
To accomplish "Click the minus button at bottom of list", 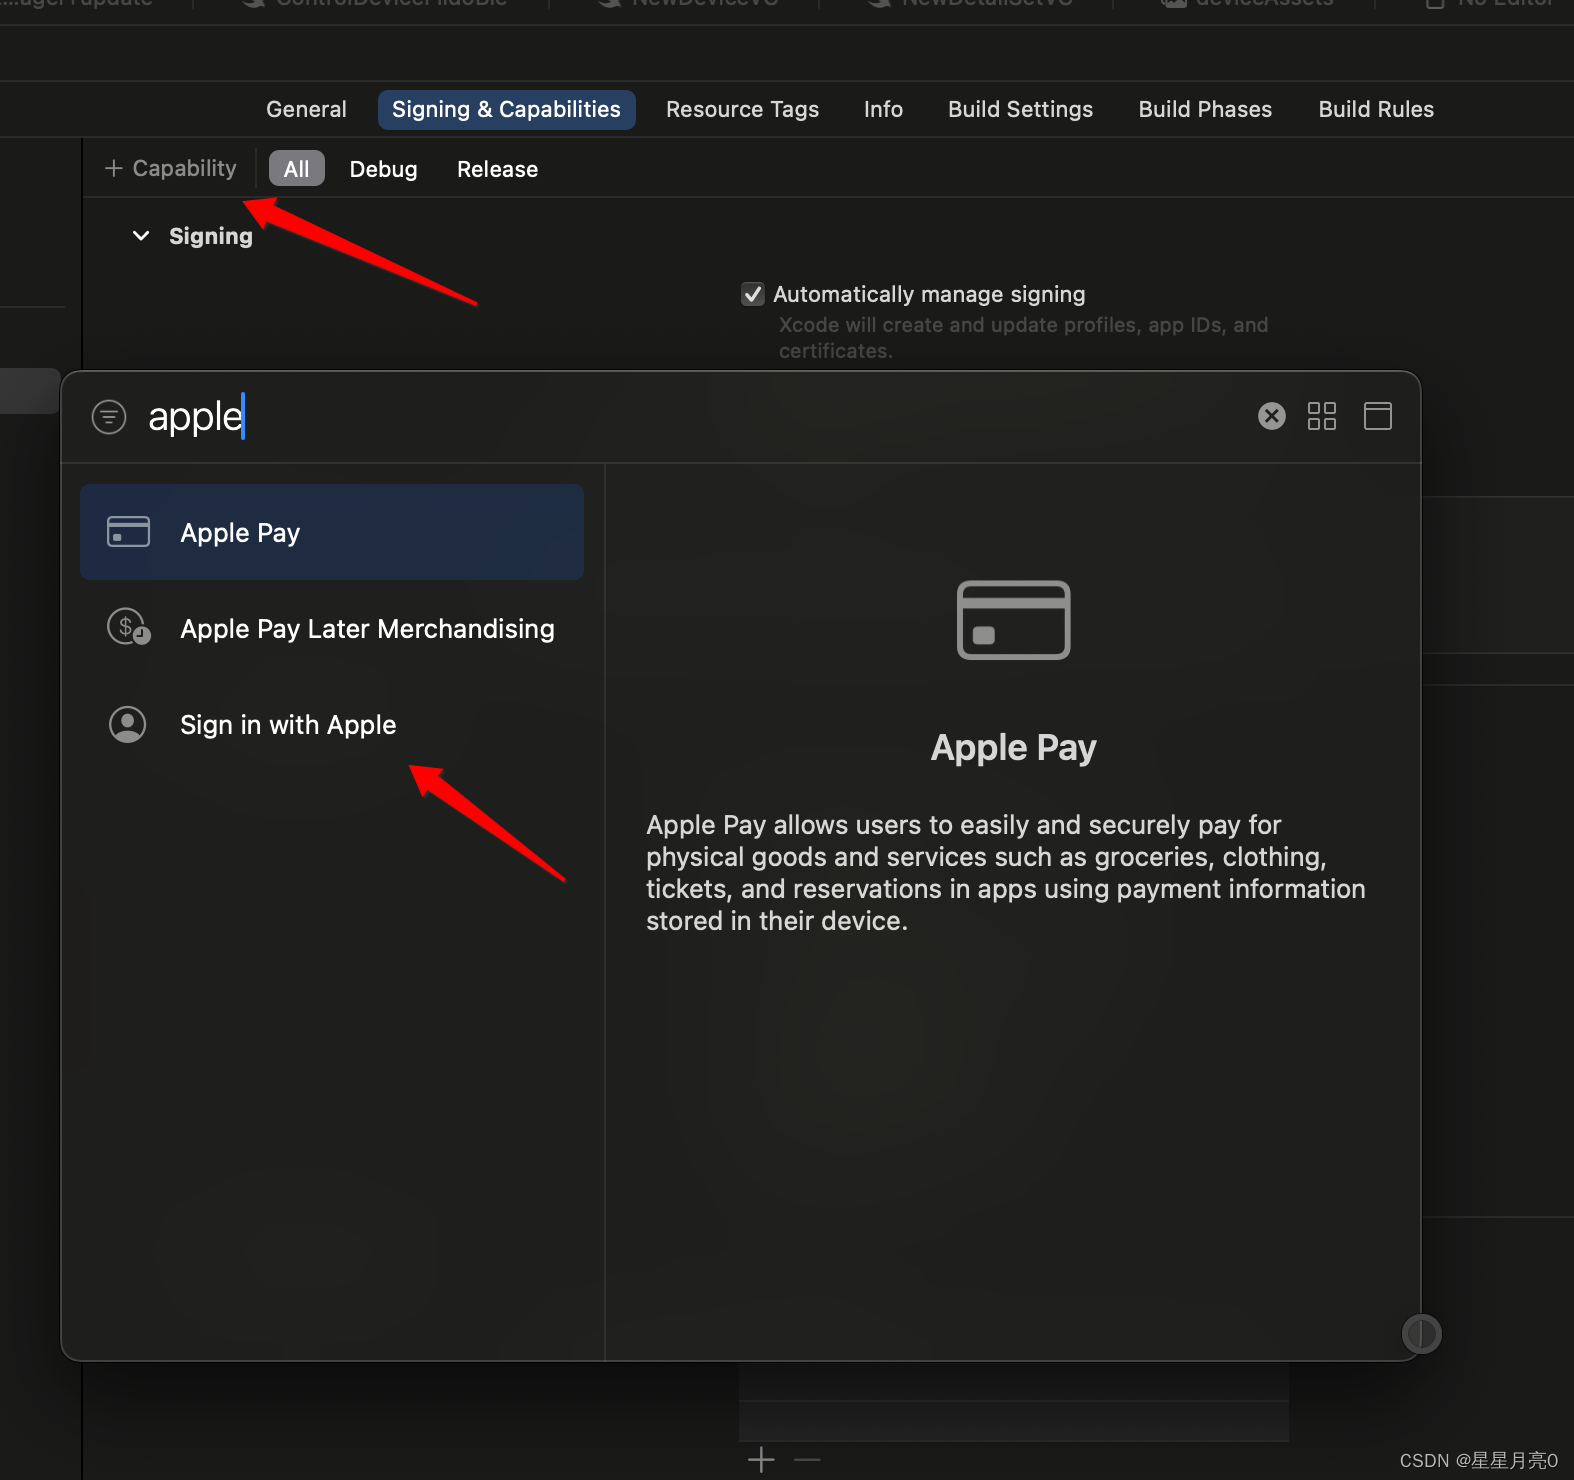I will (807, 1460).
